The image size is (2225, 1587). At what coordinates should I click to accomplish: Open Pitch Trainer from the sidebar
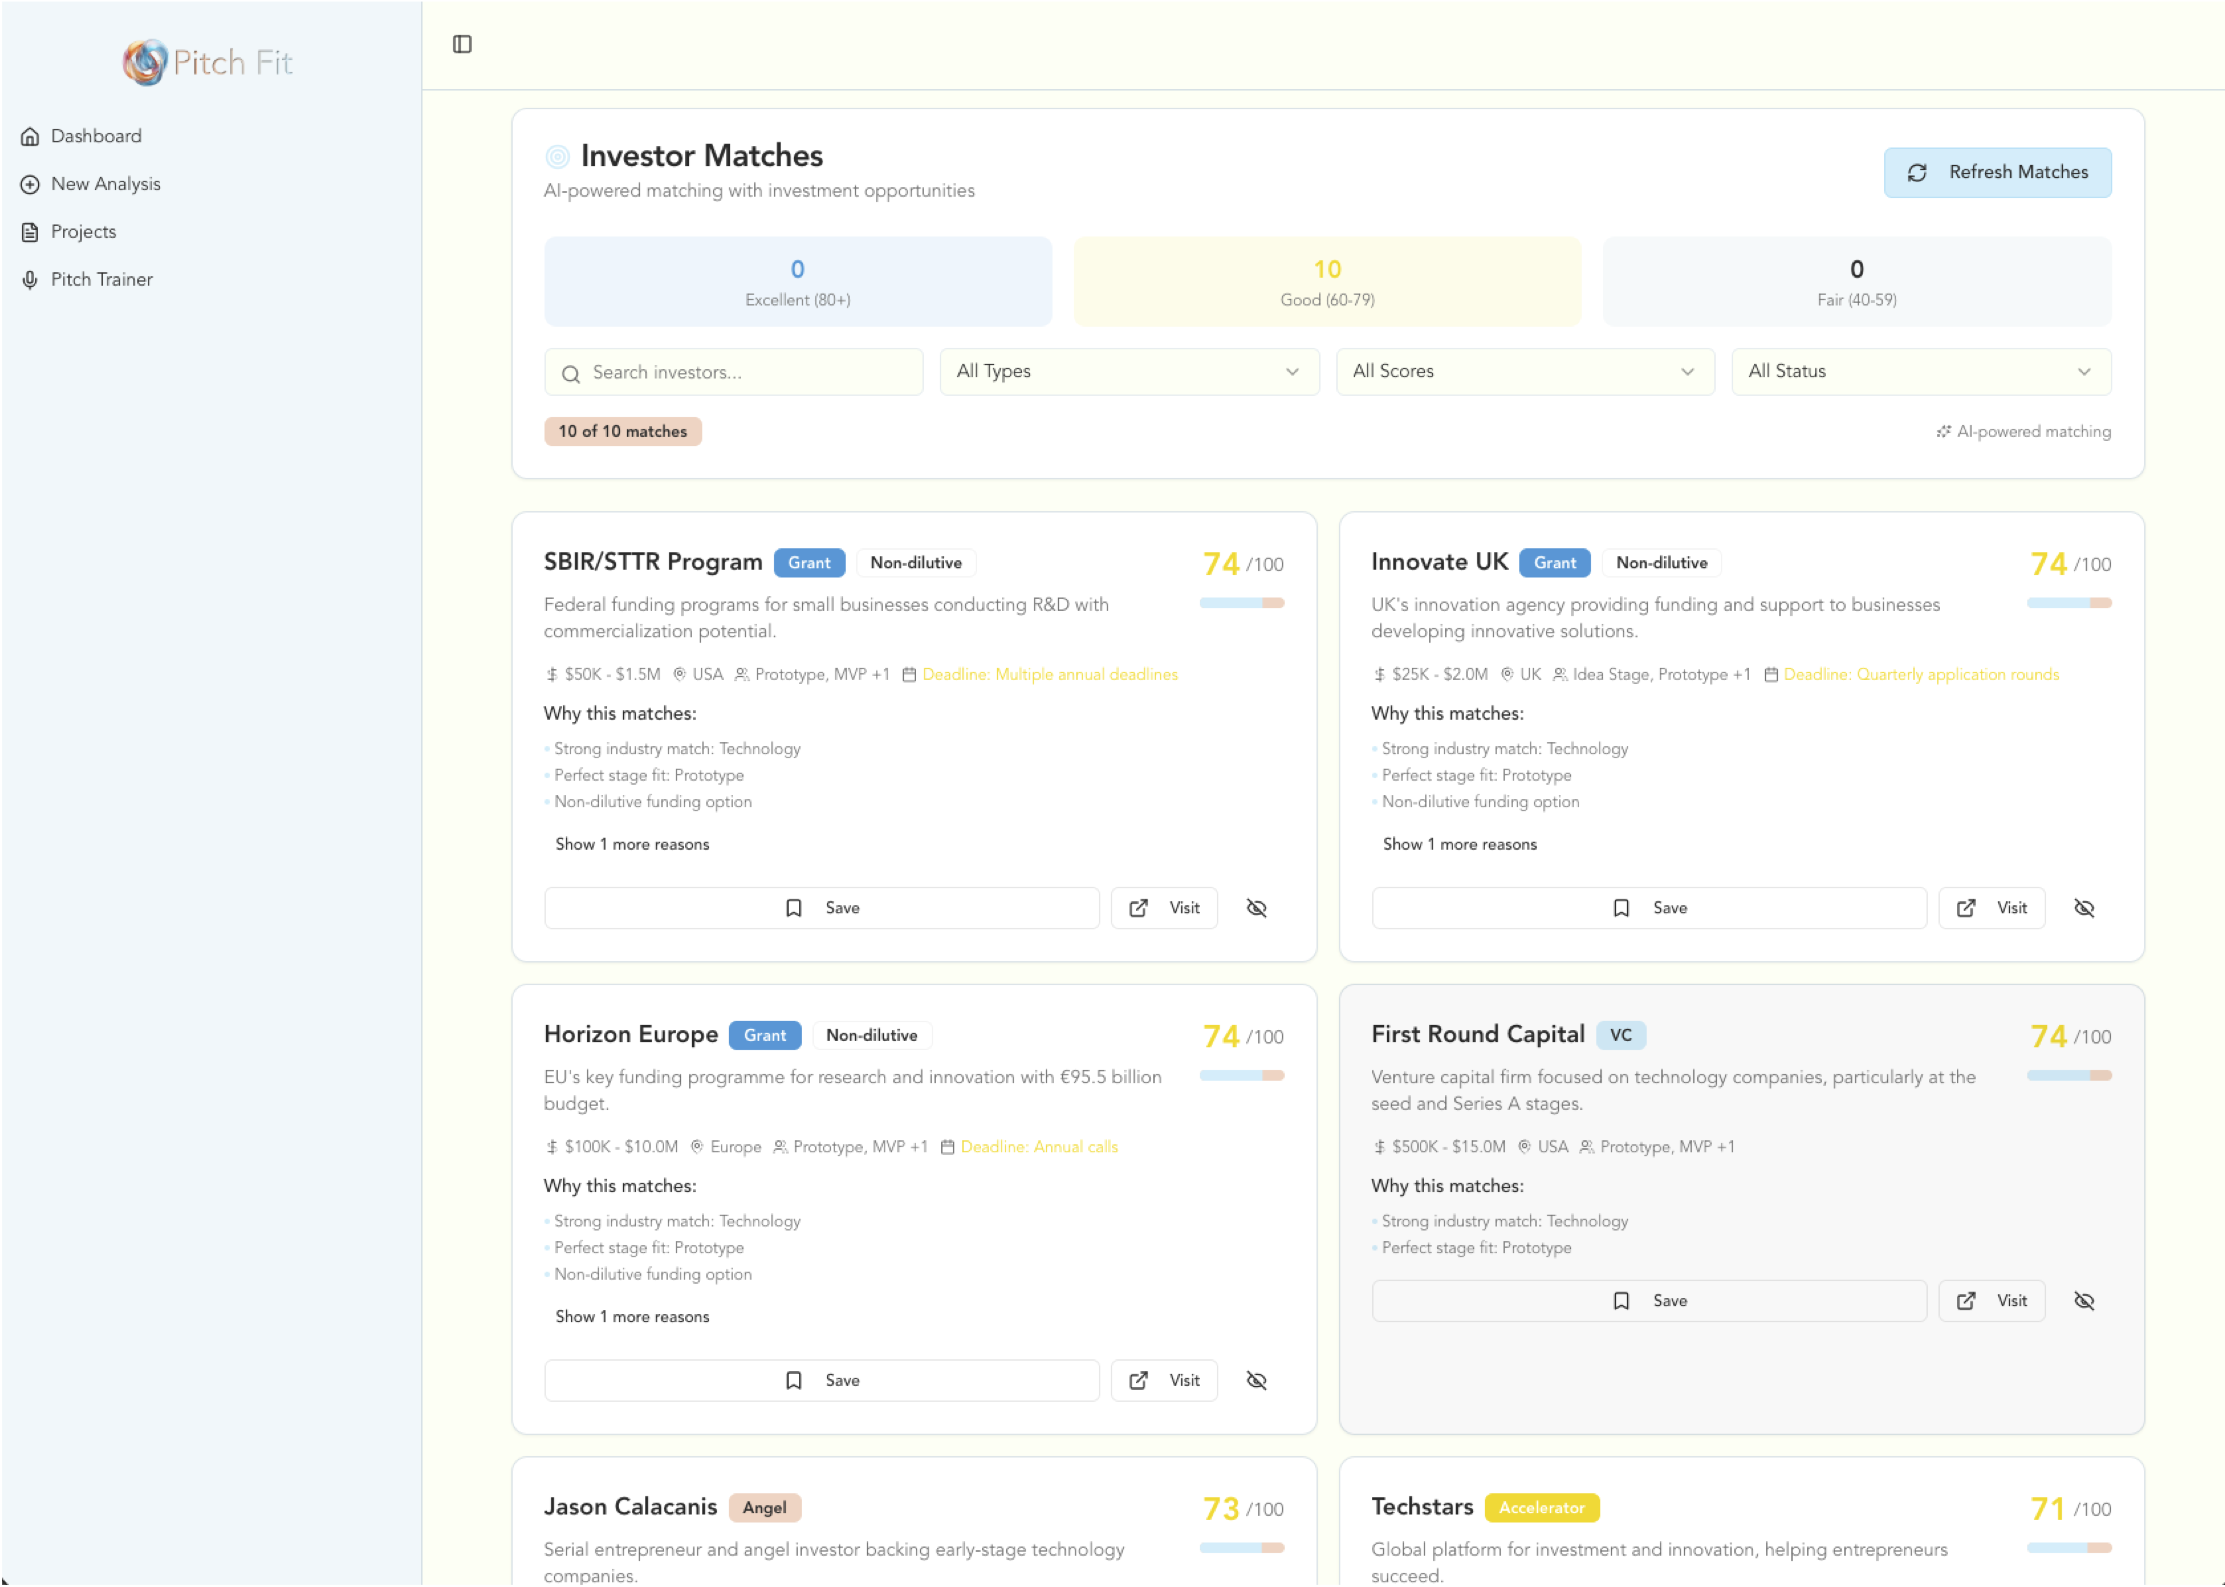(x=102, y=280)
